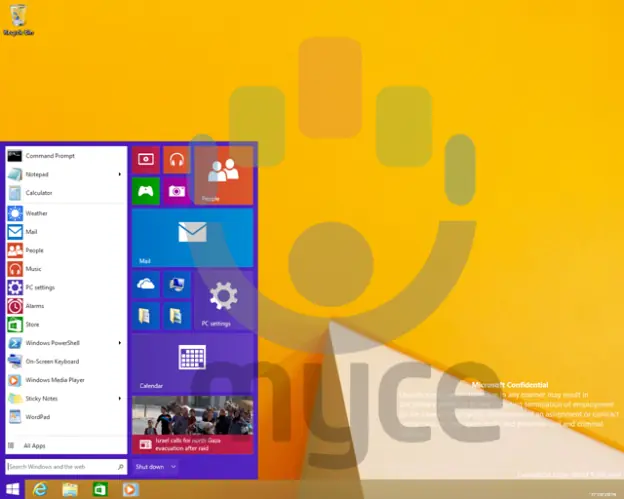Open Store from the taskbar
The width and height of the screenshot is (624, 499).
[100, 489]
